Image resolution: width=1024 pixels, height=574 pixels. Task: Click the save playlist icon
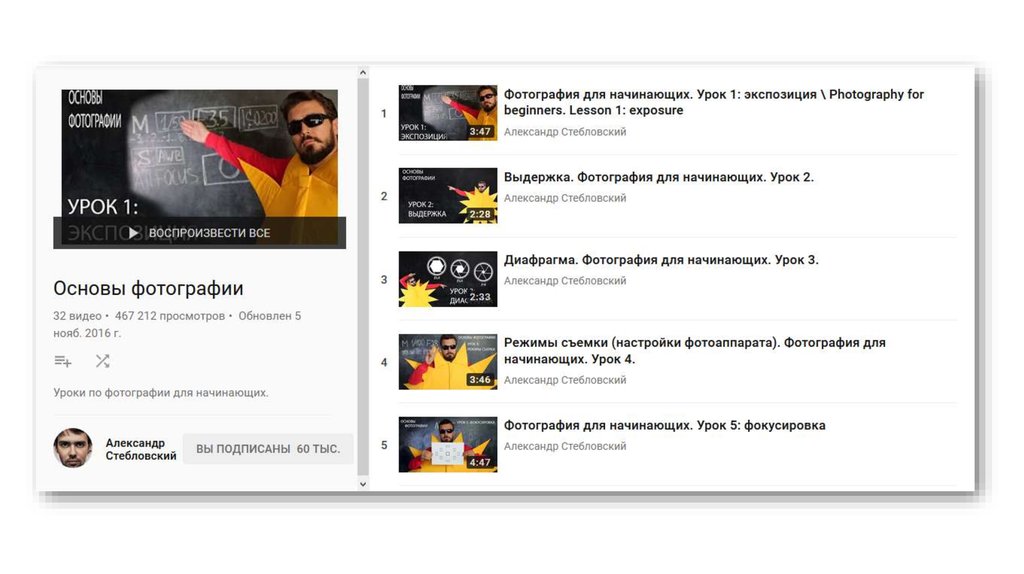[63, 361]
